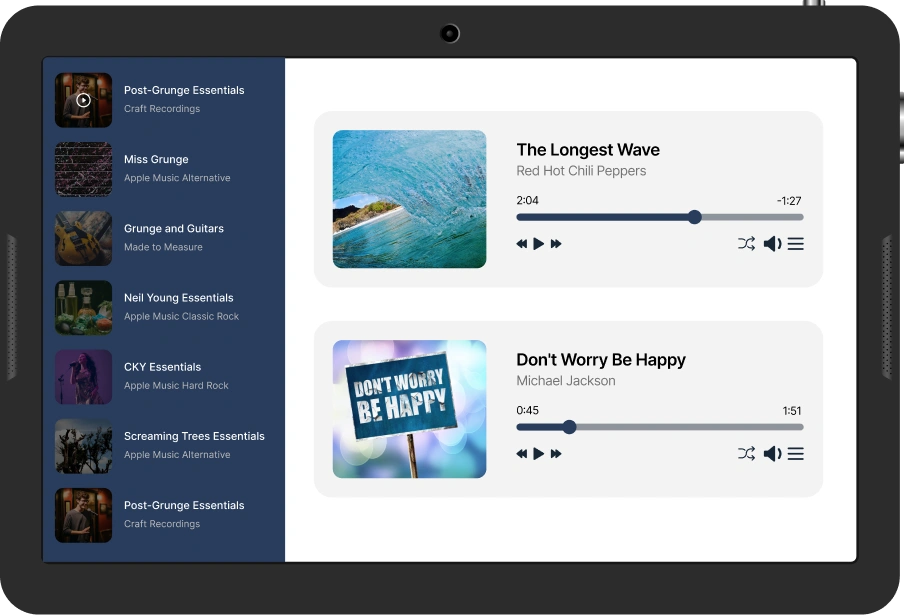Click the progress slider on The Longest Wave

[658, 216]
